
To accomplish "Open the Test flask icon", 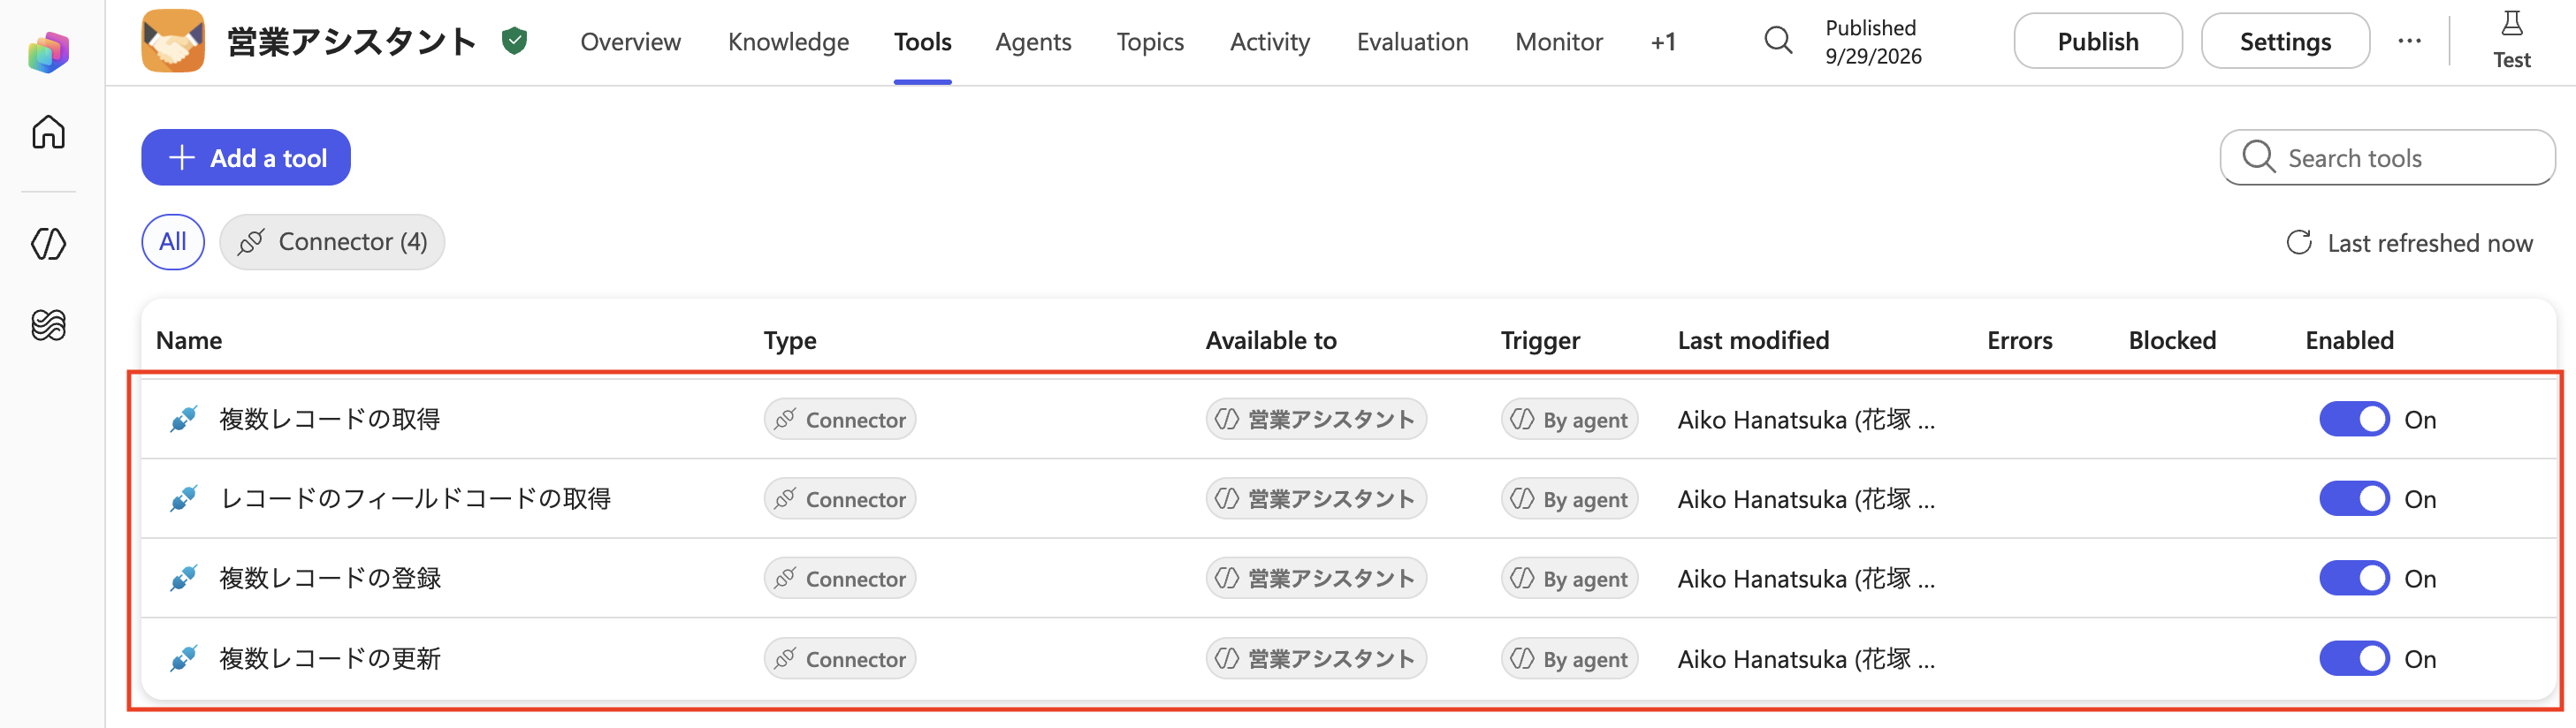I will click(x=2511, y=24).
